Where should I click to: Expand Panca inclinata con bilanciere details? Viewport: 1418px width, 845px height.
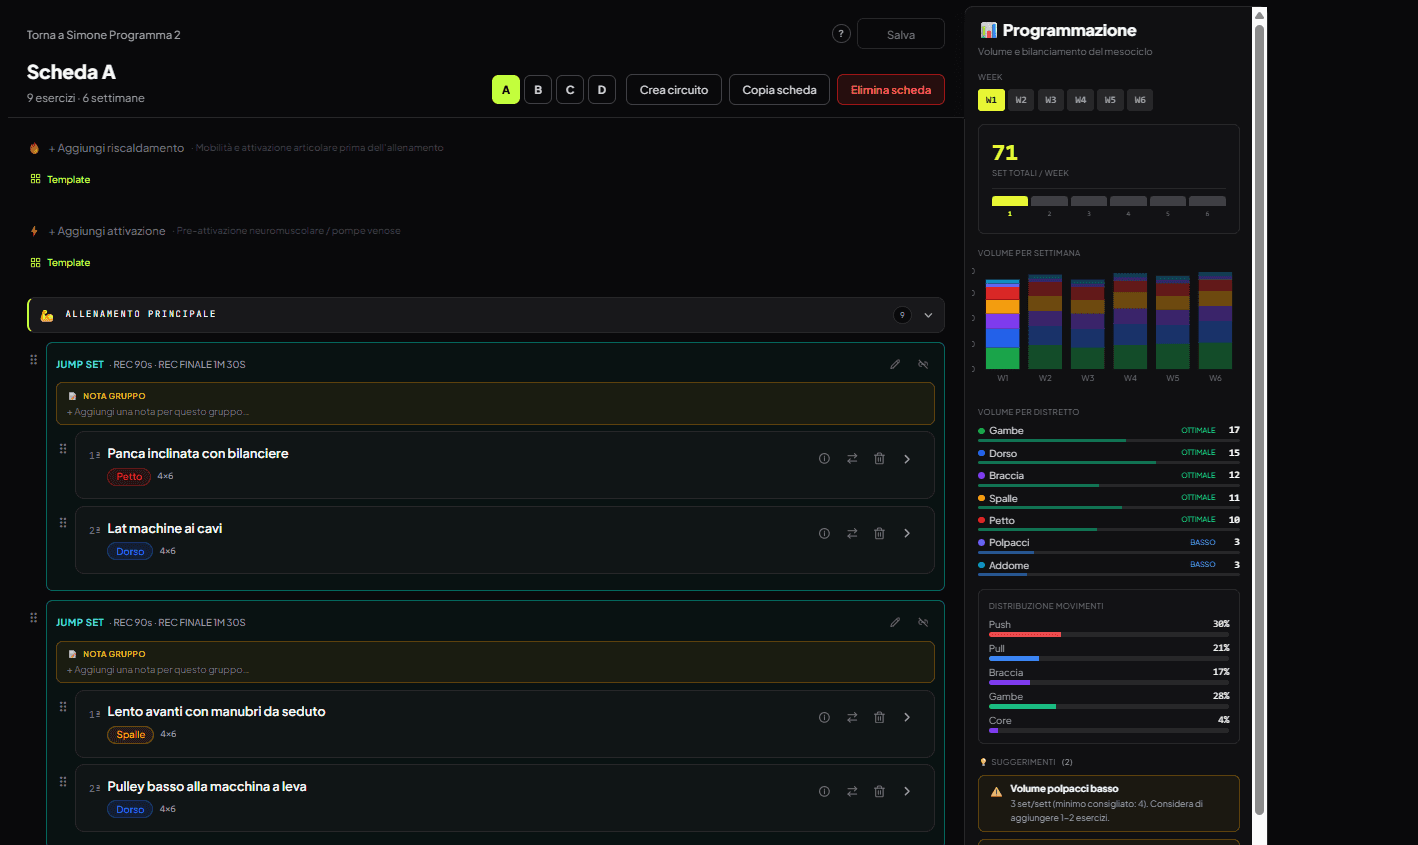coord(907,459)
